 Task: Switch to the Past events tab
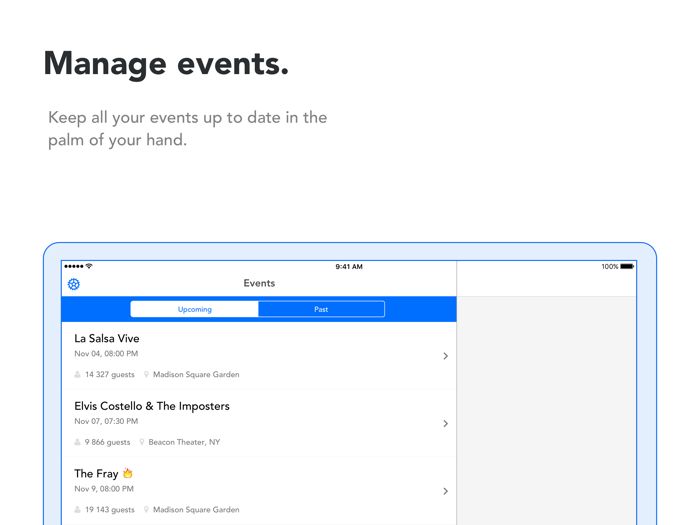[x=321, y=309]
